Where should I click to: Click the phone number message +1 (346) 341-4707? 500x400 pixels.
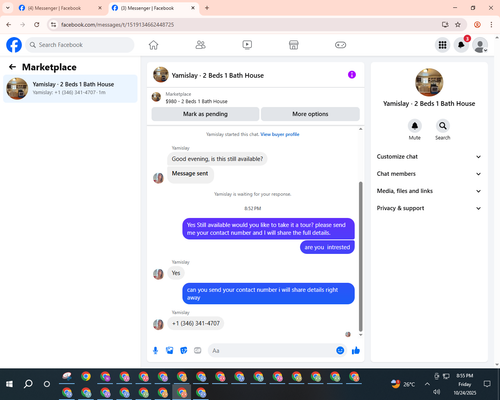(x=196, y=323)
